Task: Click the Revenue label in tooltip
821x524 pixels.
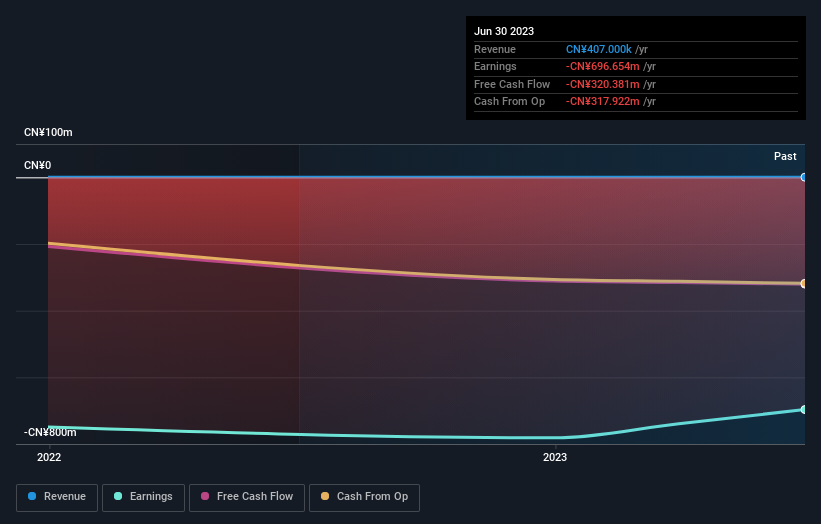Action: [495, 49]
